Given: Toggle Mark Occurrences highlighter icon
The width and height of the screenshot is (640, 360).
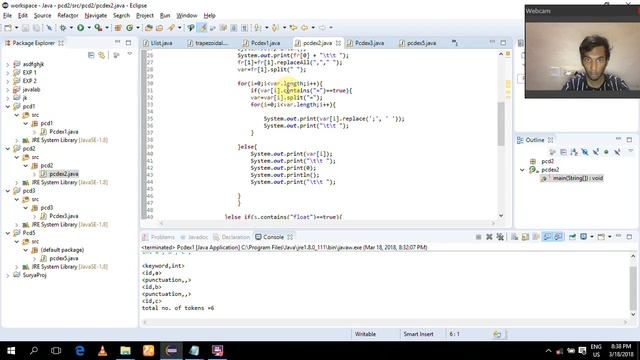Looking at the screenshot, I should click(202, 28).
